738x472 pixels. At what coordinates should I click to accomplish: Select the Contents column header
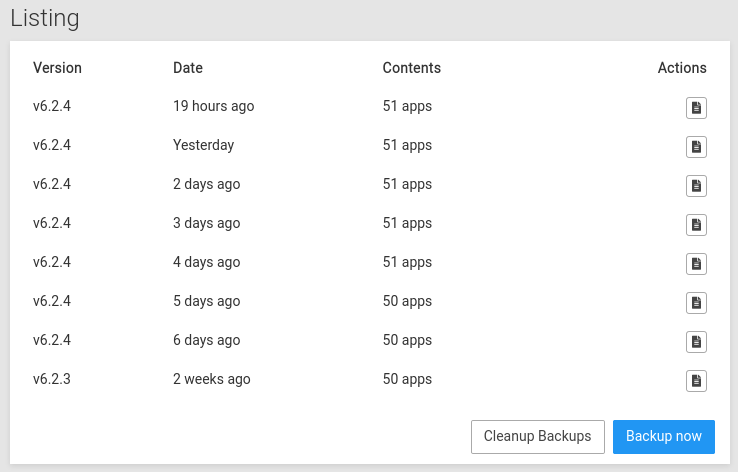pos(411,68)
